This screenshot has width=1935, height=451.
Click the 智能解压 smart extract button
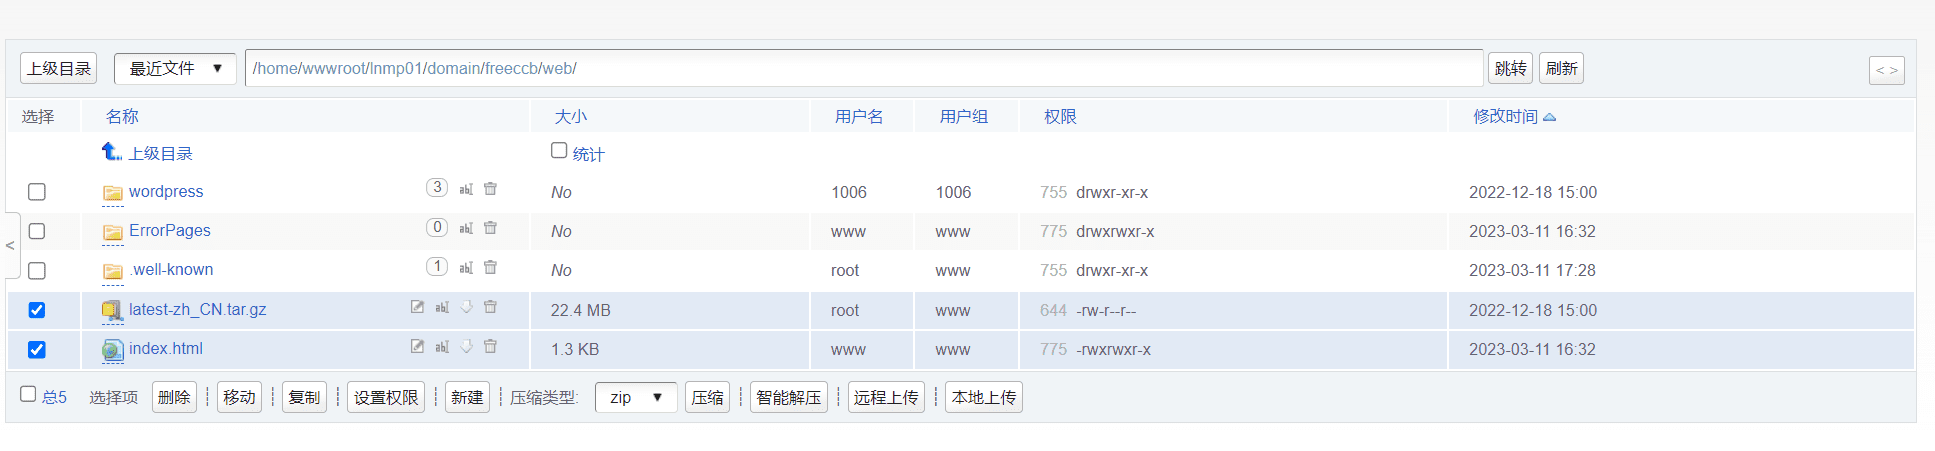click(x=789, y=397)
